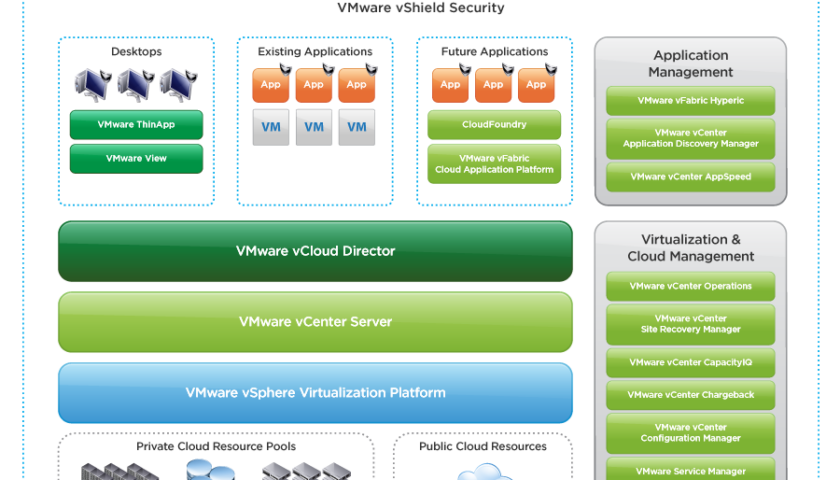Select VMware vCenter CapacityIQ

pyautogui.click(x=691, y=363)
